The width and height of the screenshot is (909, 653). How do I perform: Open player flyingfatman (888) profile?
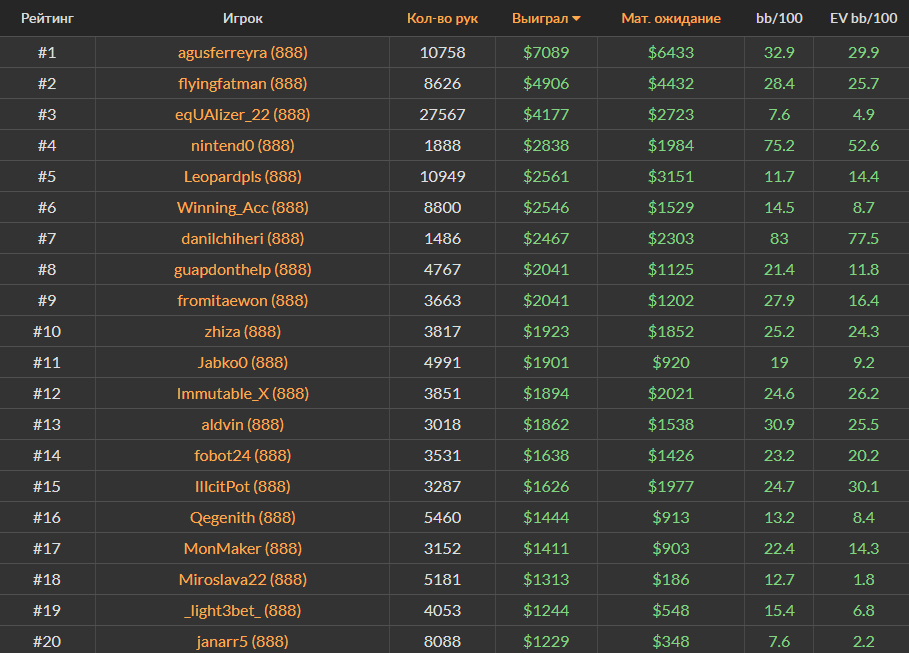point(242,83)
